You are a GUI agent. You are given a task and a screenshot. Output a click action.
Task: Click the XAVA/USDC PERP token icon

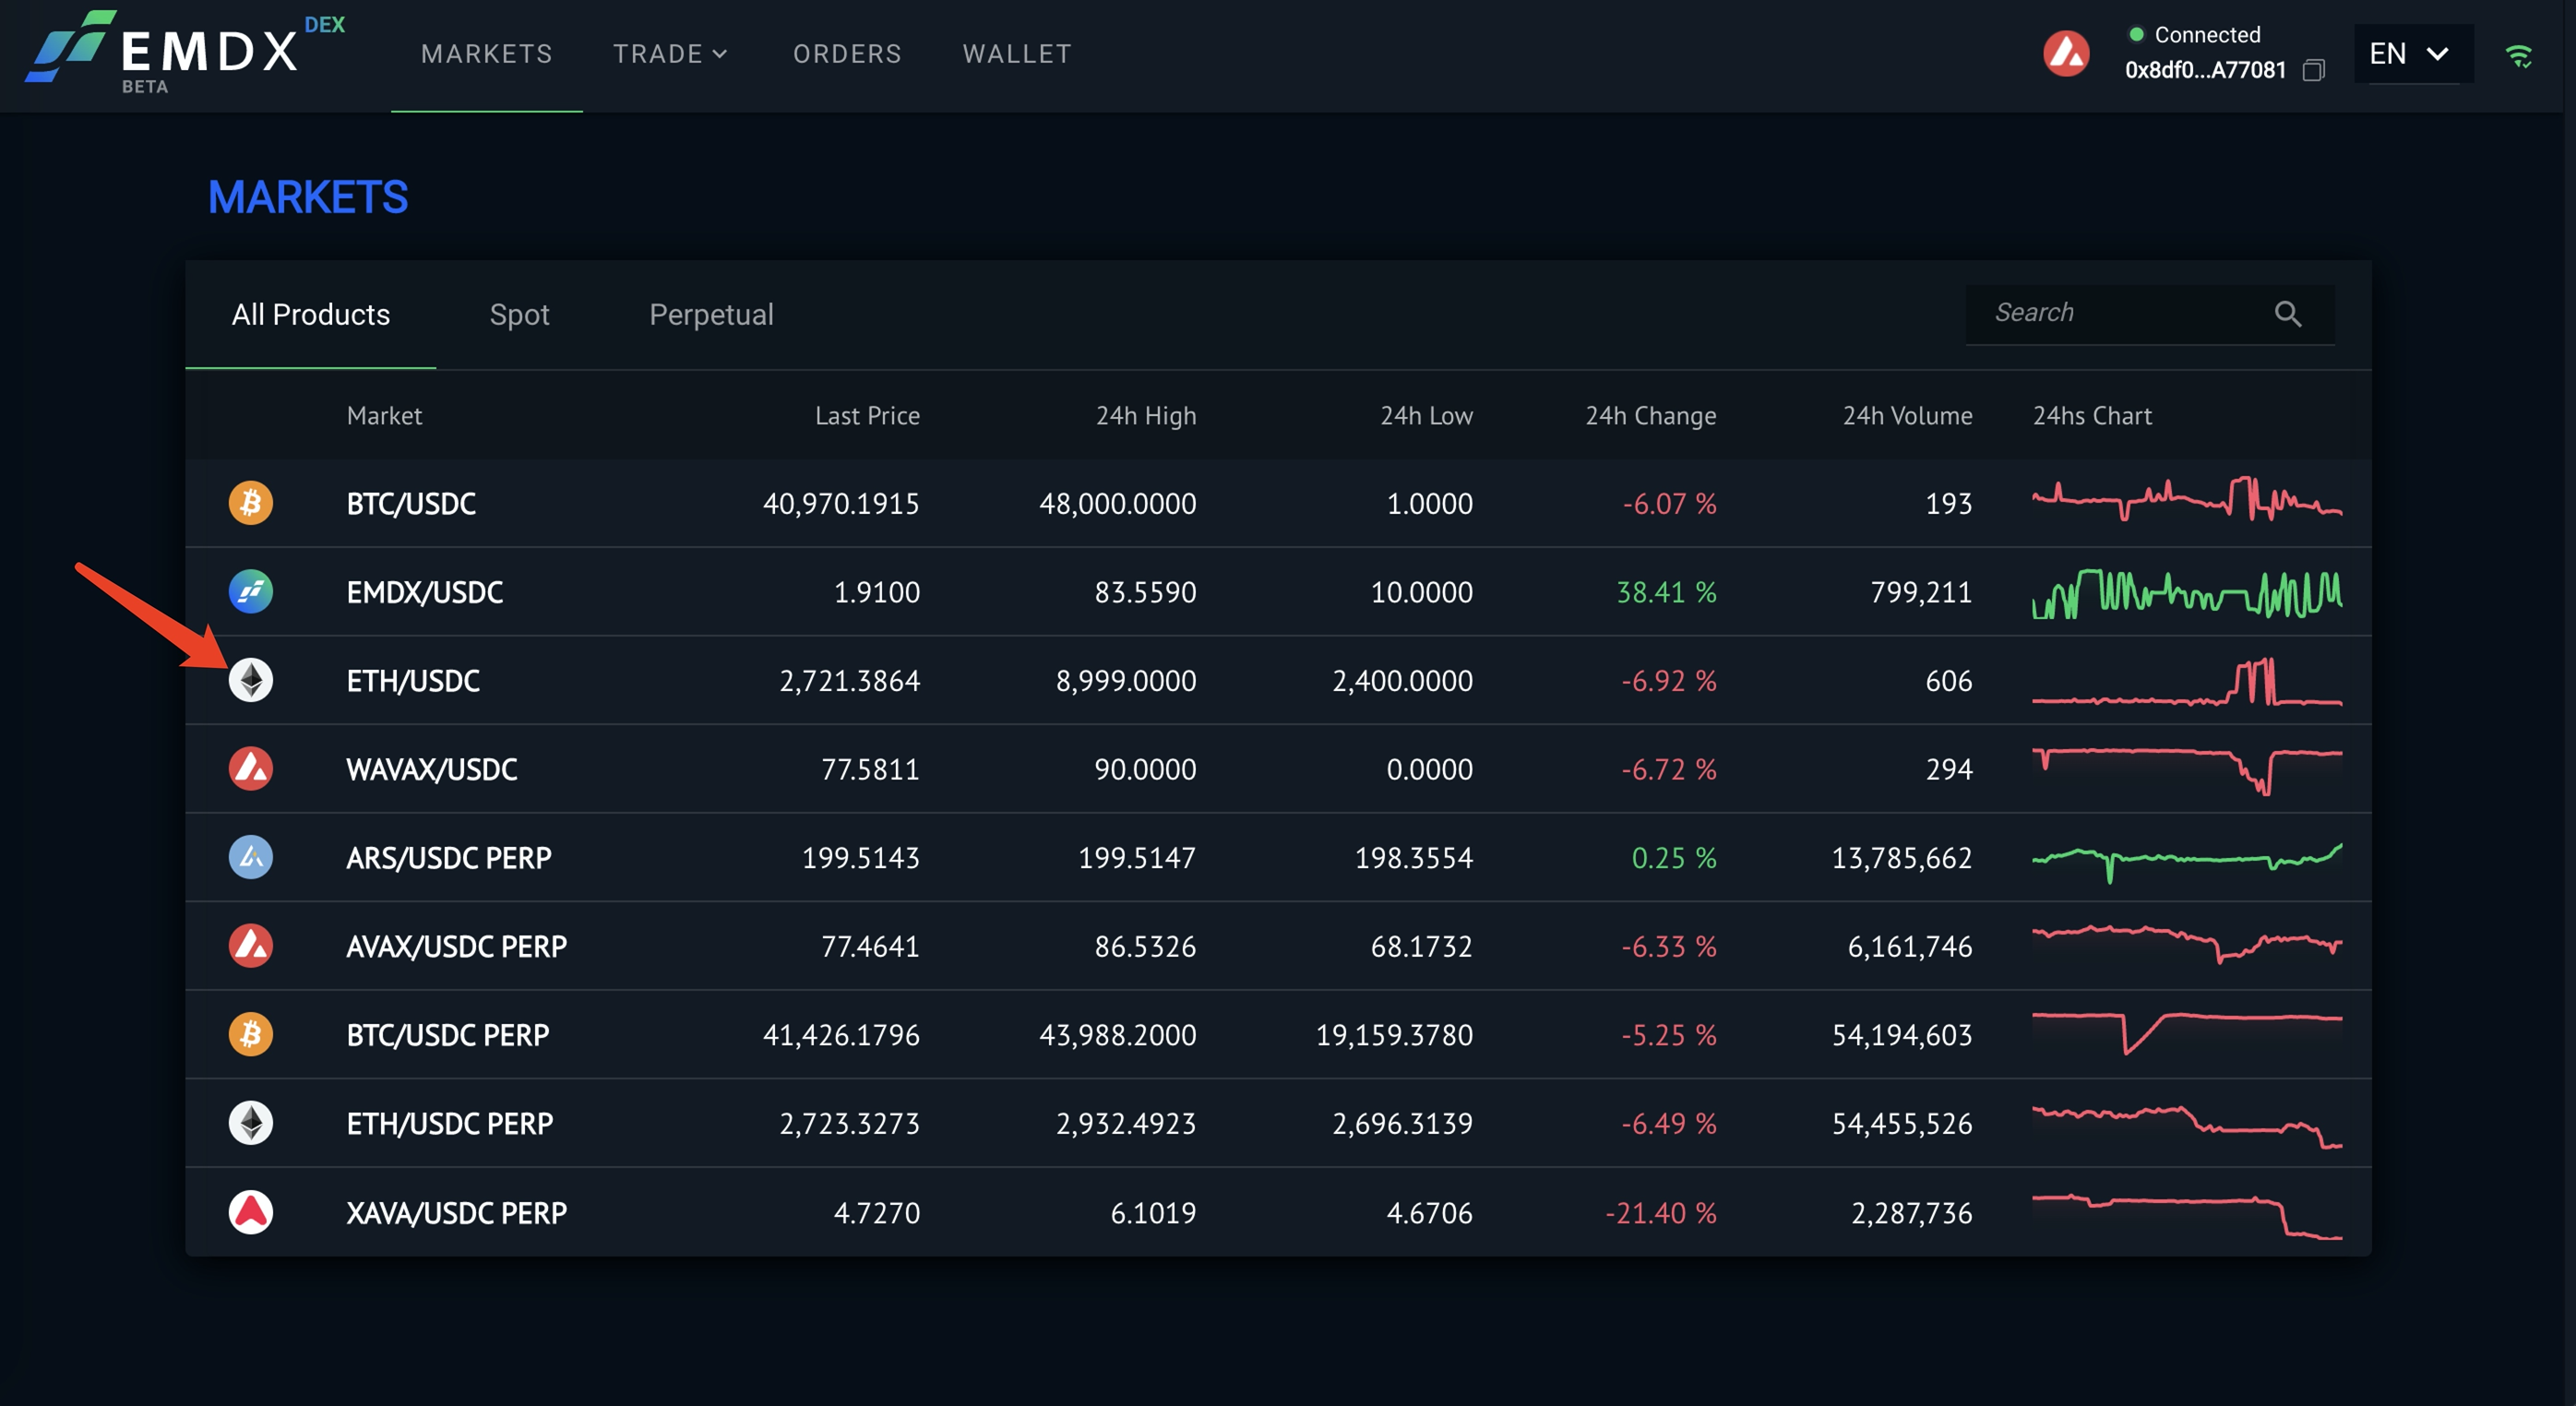click(250, 1212)
